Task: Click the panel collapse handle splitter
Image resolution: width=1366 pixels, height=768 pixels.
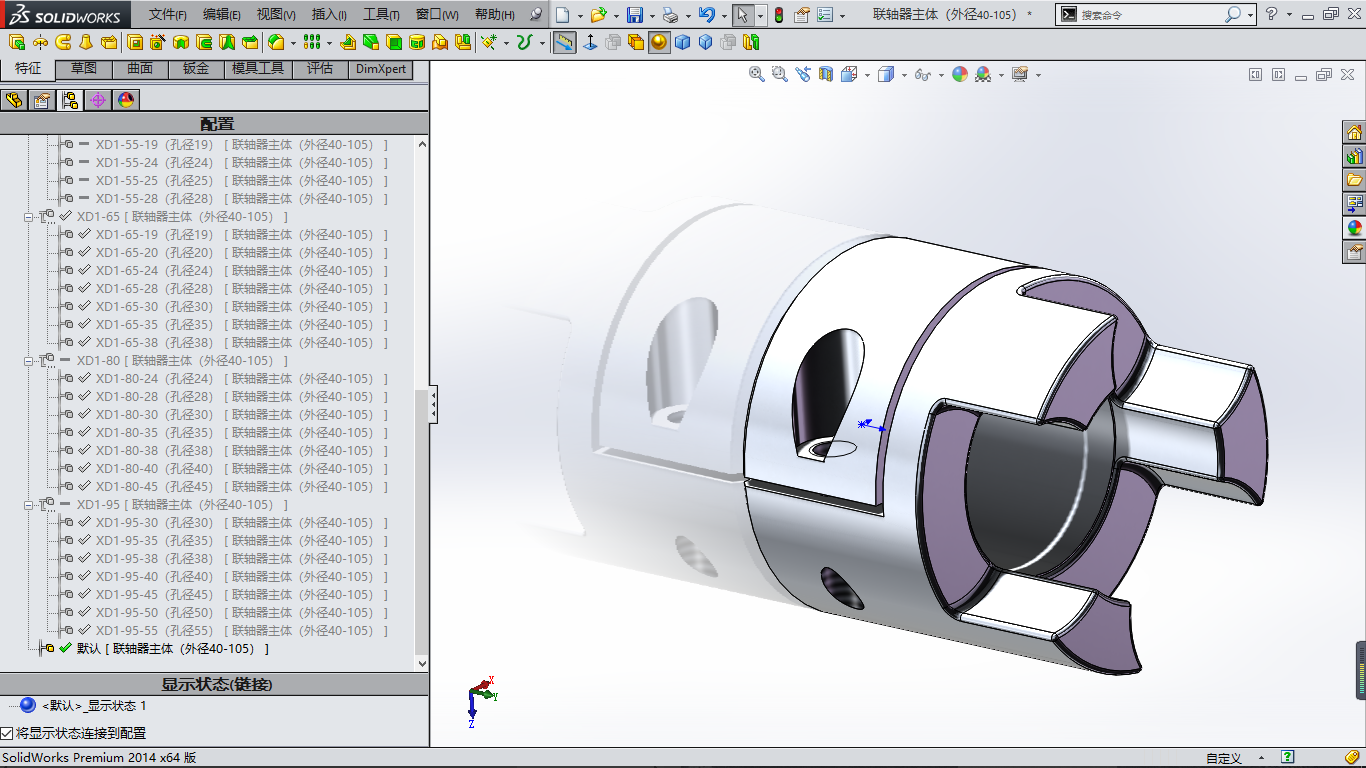Action: click(x=433, y=405)
